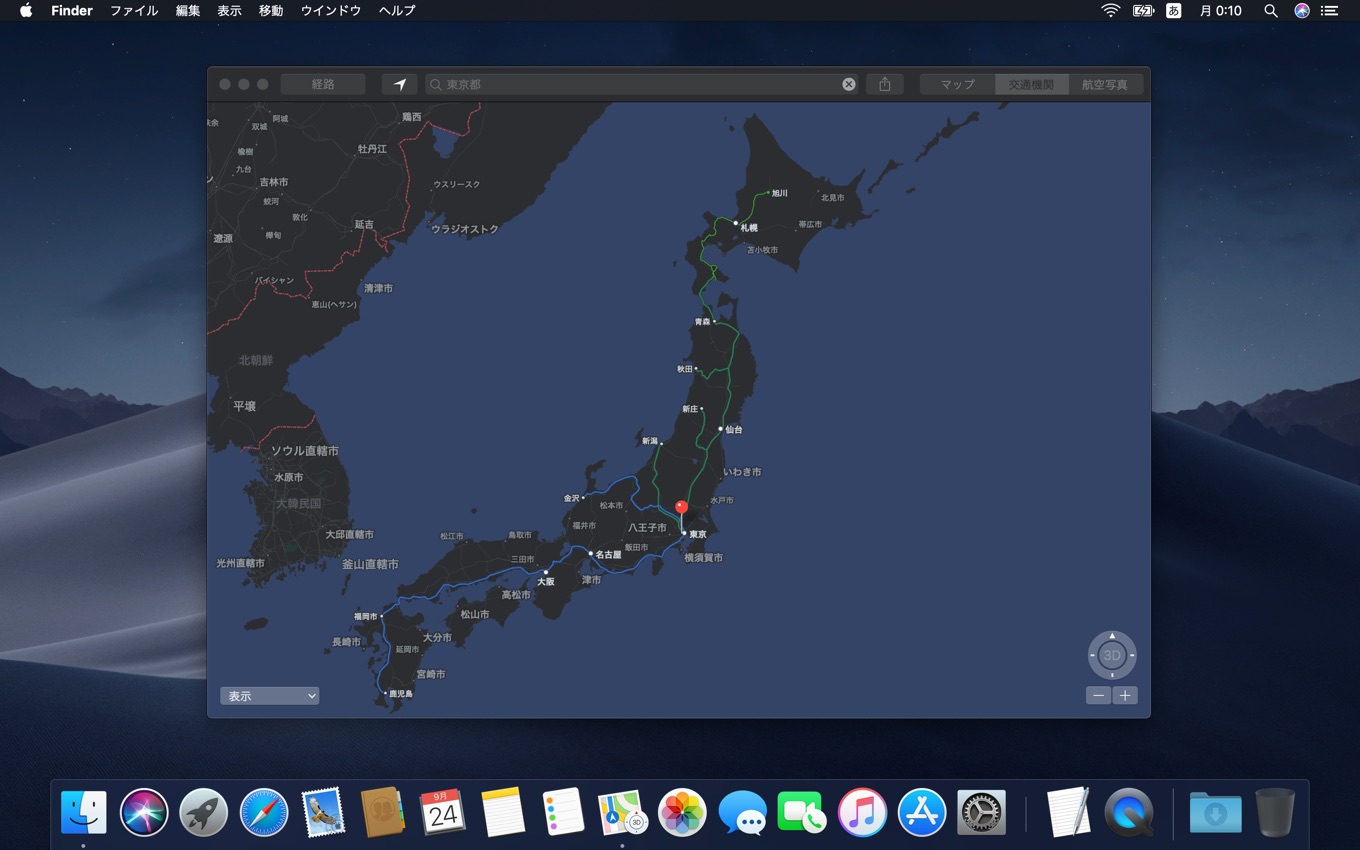Open the Downloads folder stack in Dock
Viewport: 1360px width, 850px height.
tap(1215, 812)
